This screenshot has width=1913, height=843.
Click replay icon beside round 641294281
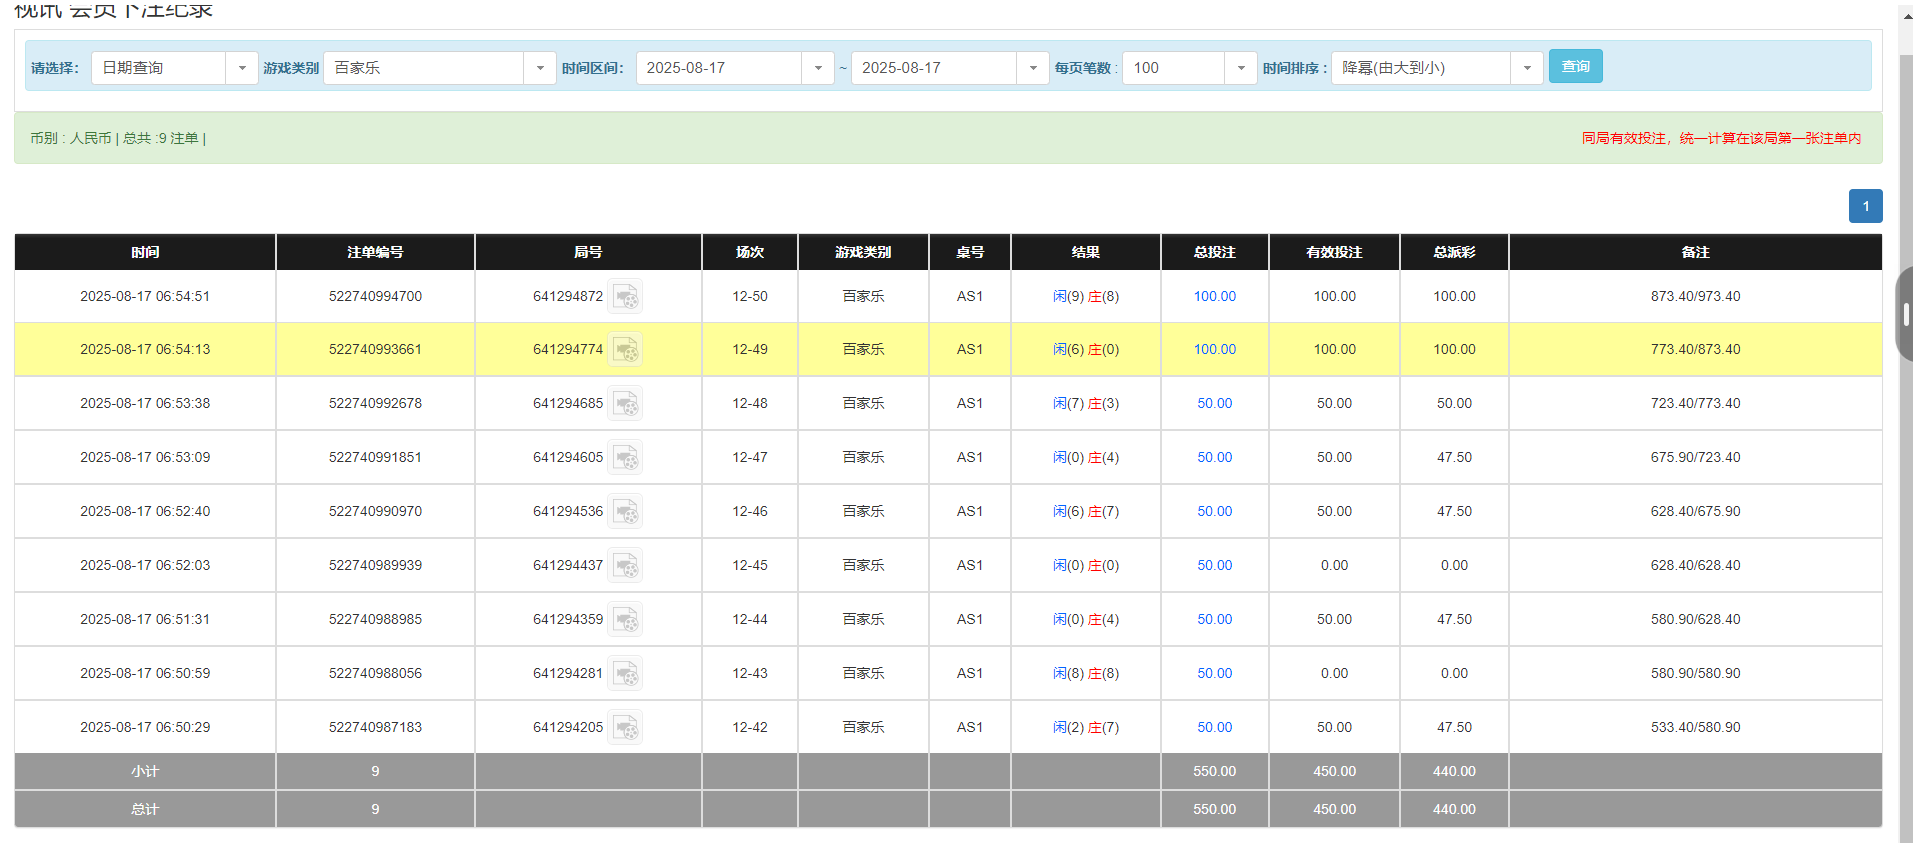point(626,674)
